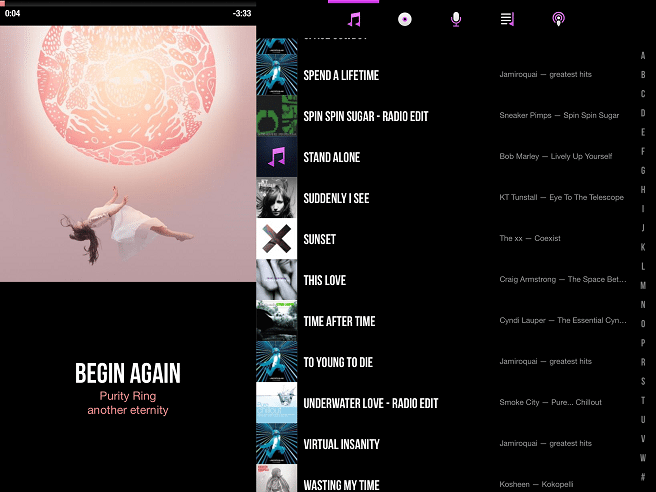656x492 pixels.
Task: Play the song Virtual Insanity
Action: click(444, 444)
